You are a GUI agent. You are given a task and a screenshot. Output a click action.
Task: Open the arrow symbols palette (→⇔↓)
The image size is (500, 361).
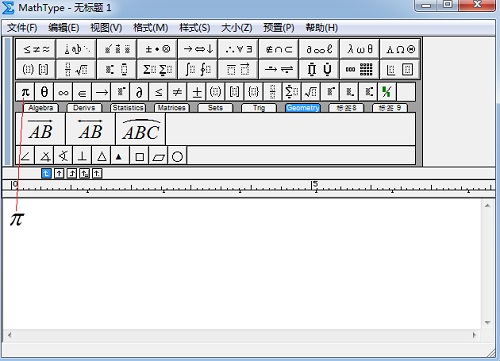coord(198,49)
